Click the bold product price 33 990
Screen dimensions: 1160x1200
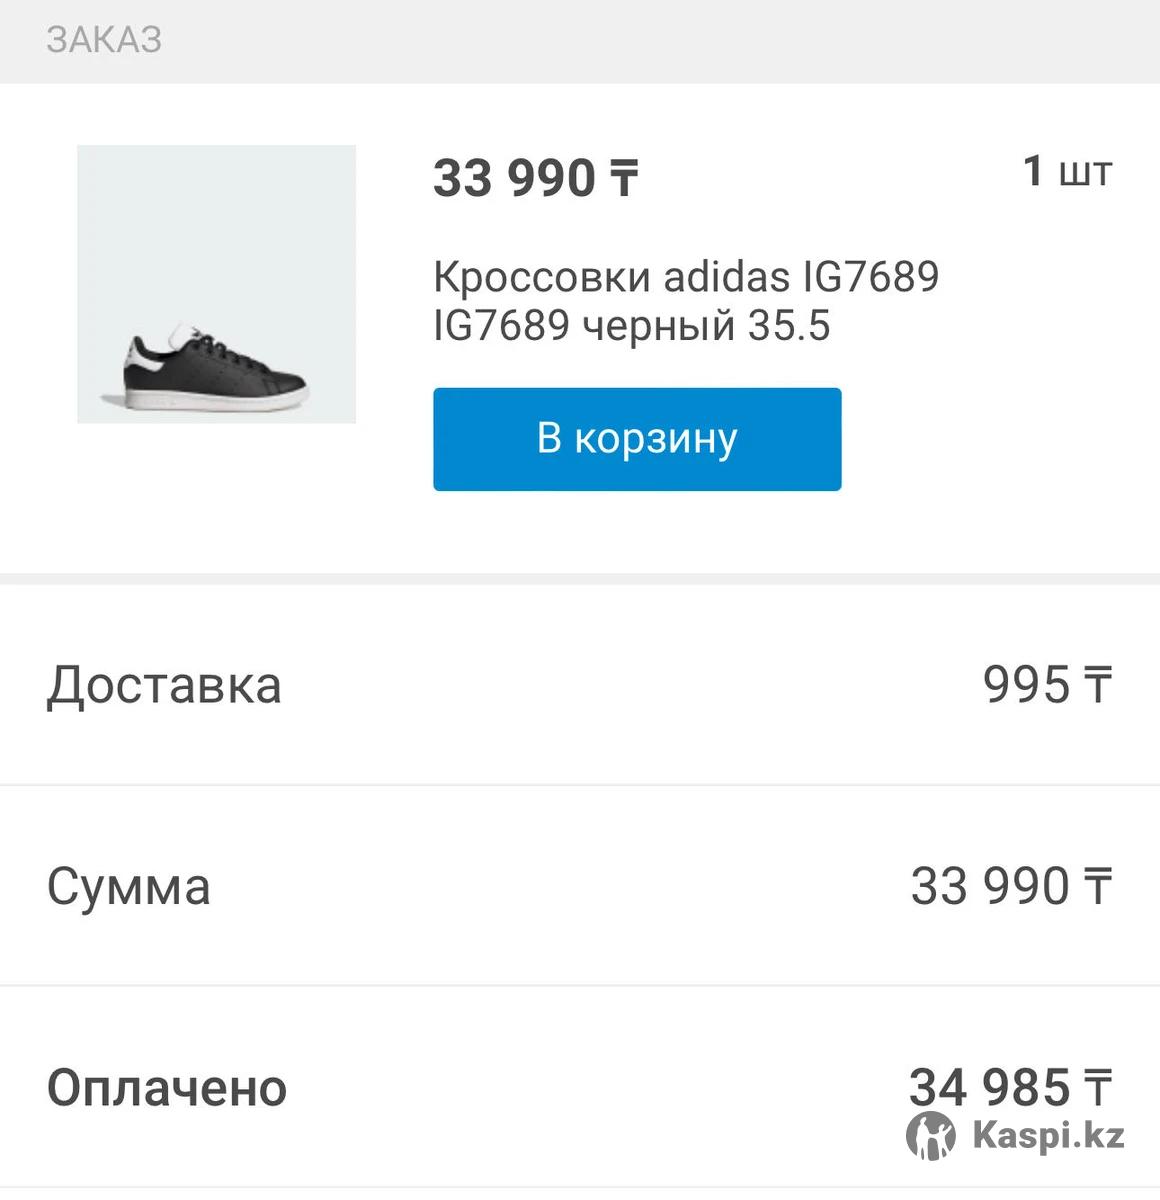coord(514,179)
